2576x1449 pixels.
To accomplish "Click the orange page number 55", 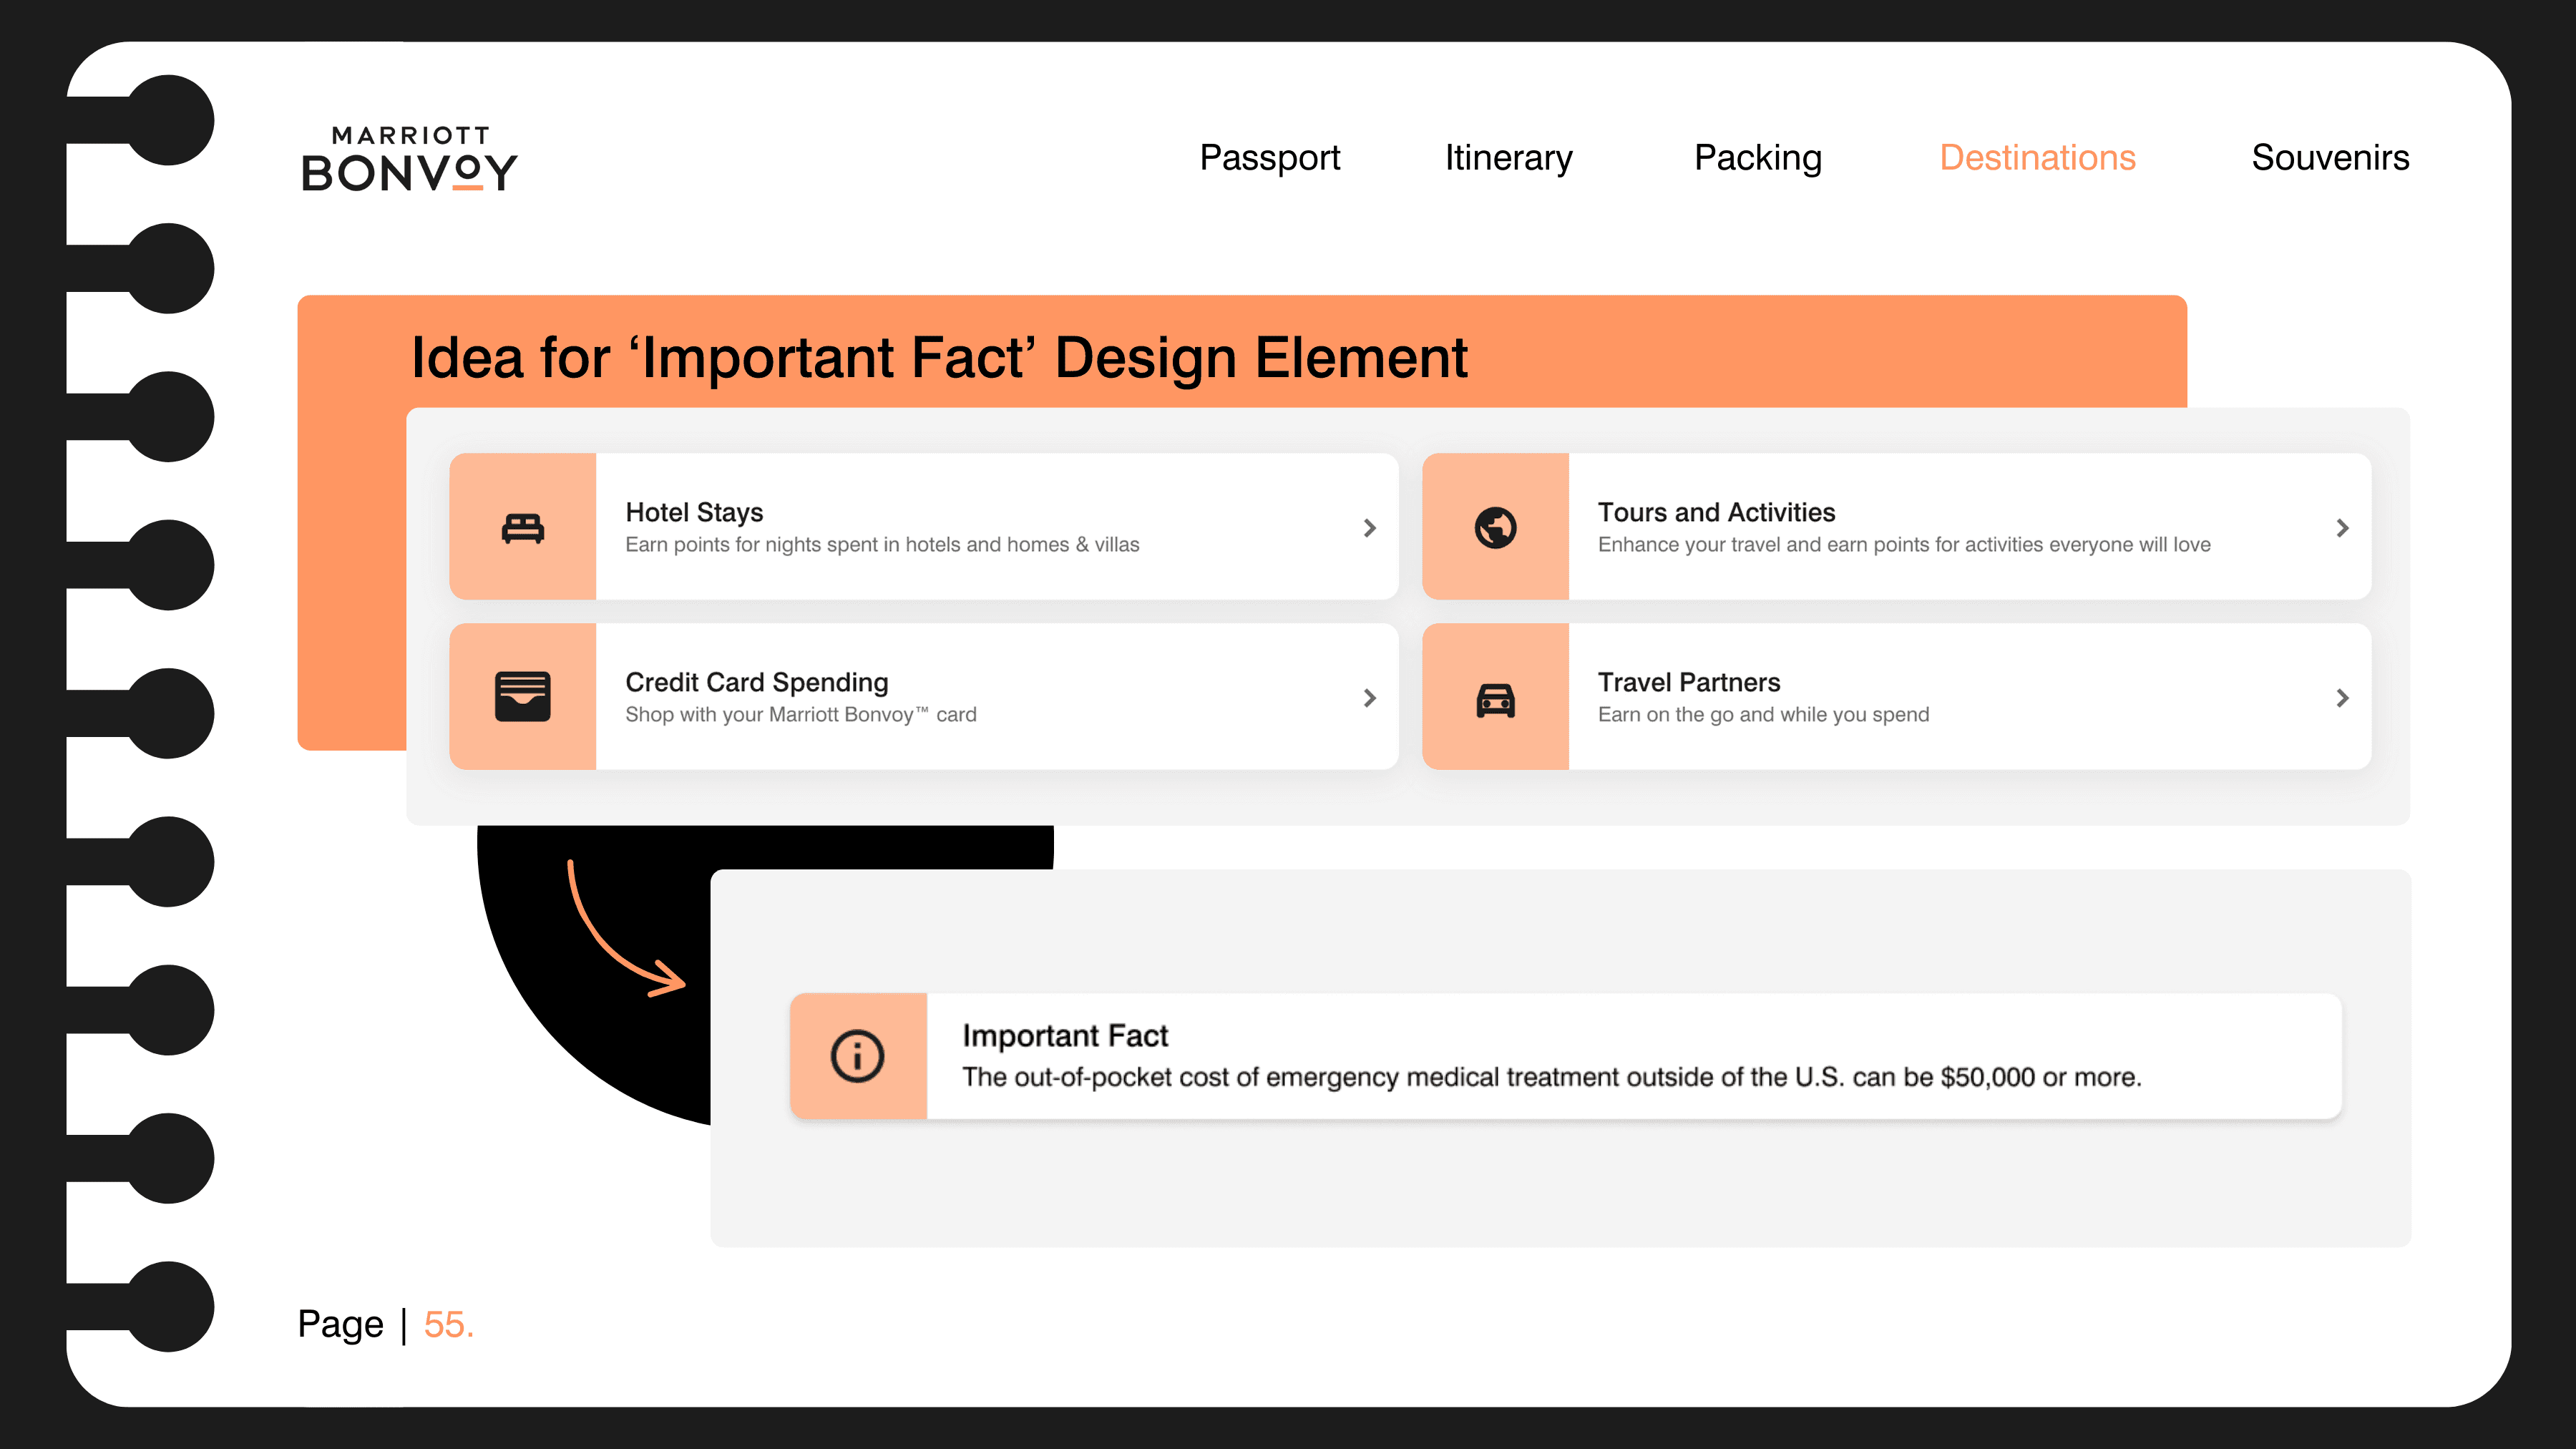I will pyautogui.click(x=447, y=1324).
